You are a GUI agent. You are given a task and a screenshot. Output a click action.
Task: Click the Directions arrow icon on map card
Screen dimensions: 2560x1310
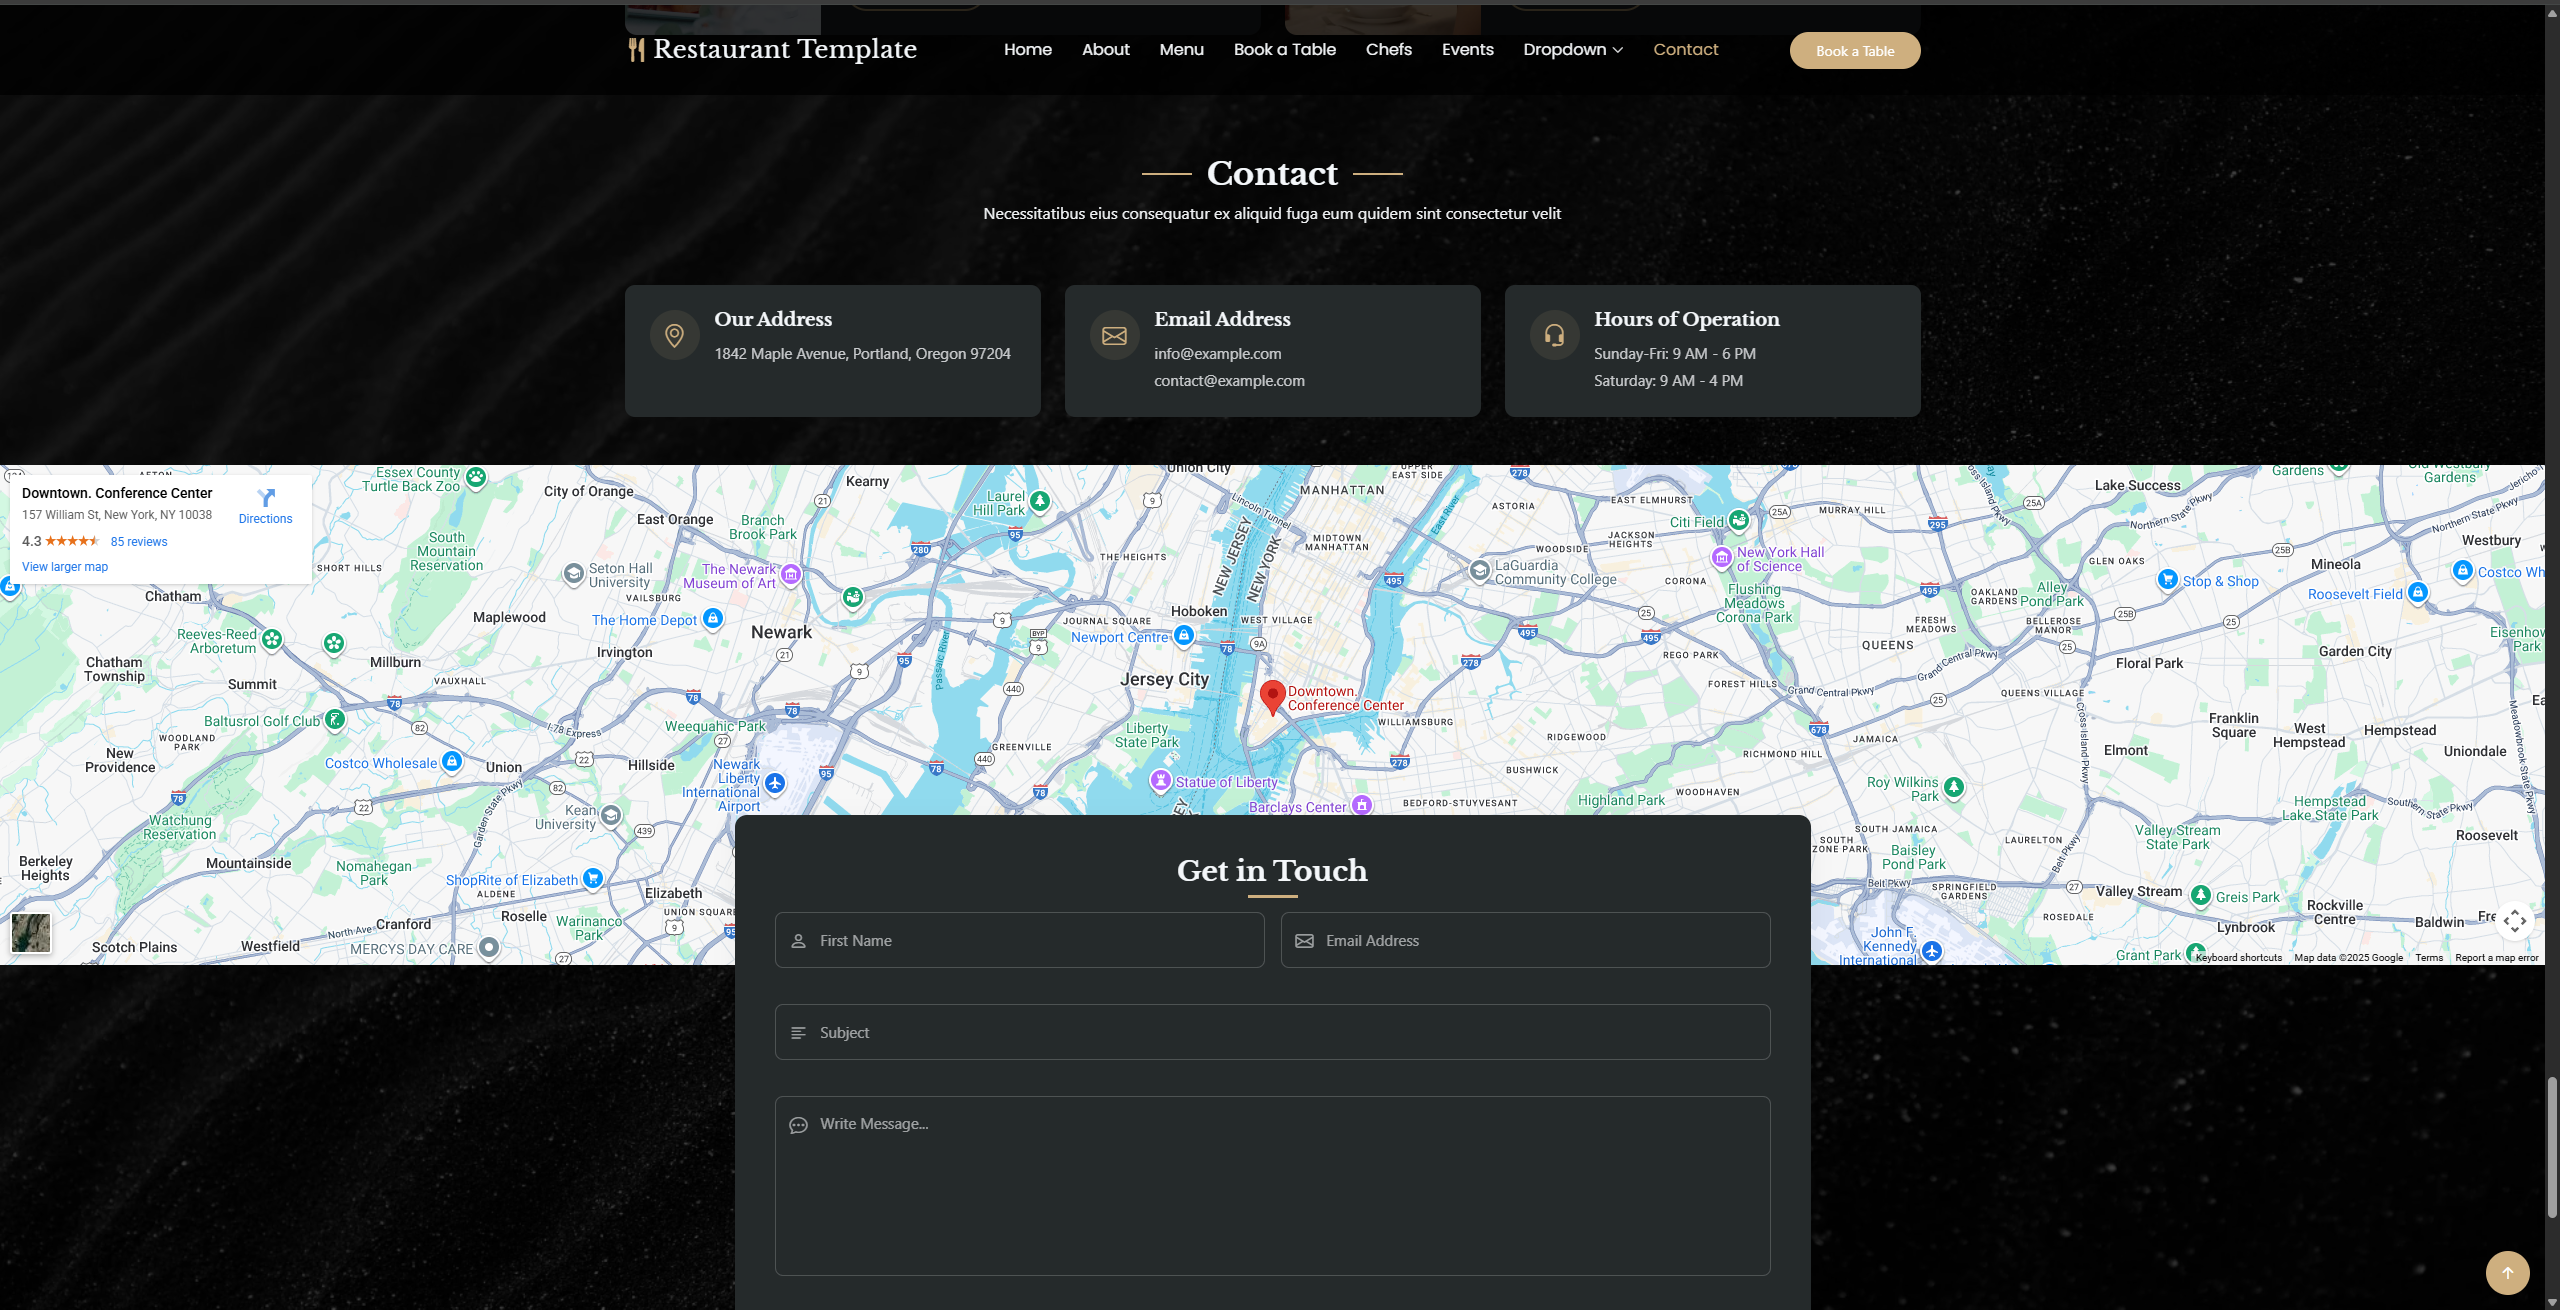click(x=266, y=497)
